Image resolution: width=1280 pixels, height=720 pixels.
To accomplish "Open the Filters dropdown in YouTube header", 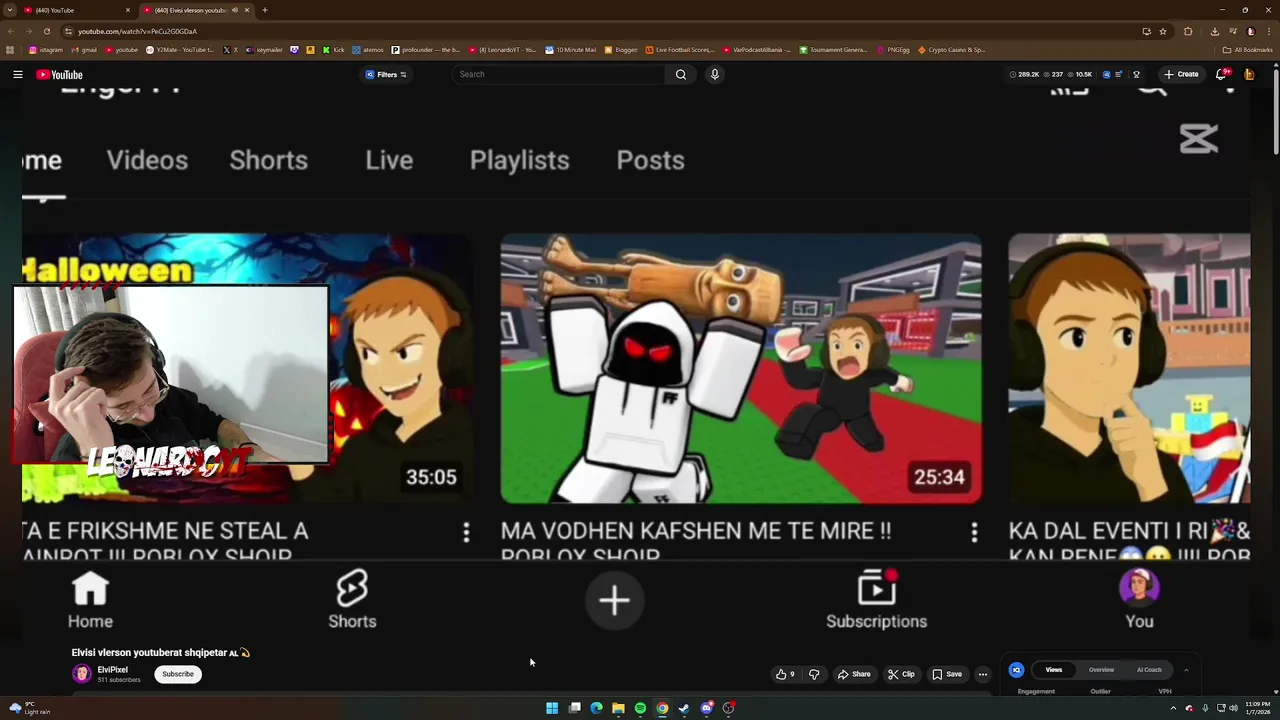I will [386, 74].
